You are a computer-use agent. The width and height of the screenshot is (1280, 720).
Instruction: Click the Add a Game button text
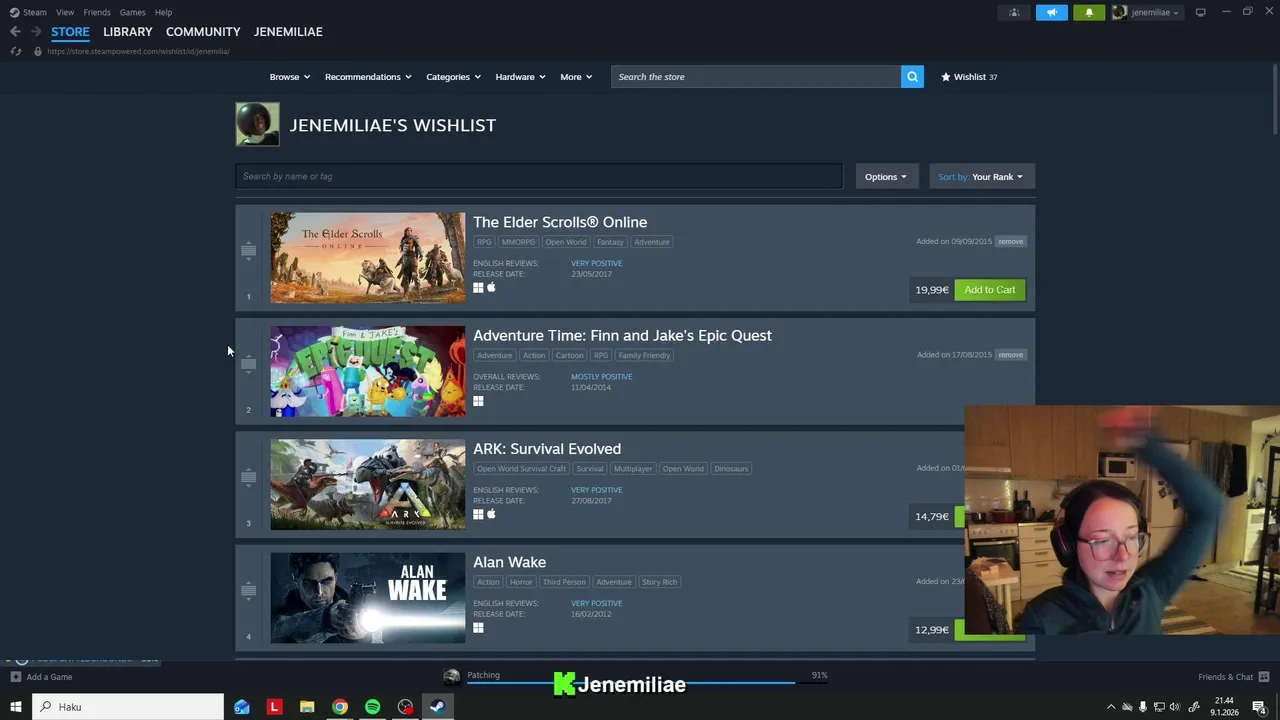49,677
